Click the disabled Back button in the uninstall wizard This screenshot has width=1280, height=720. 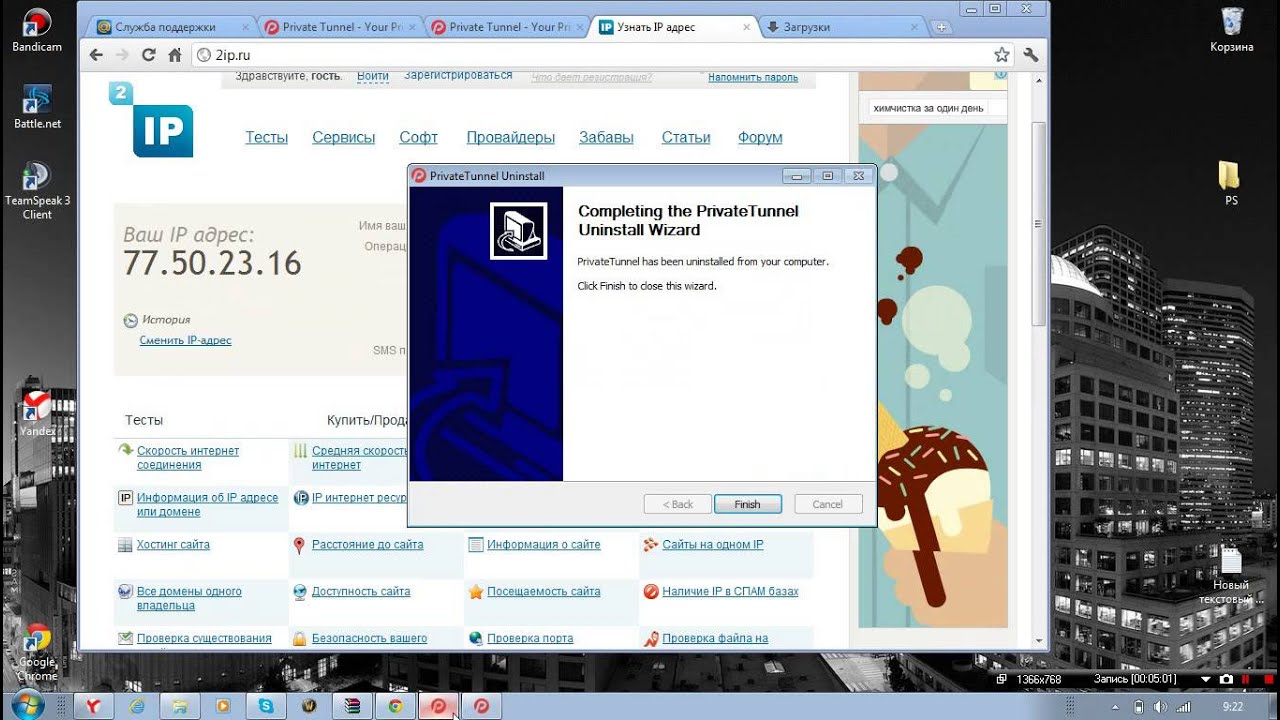coord(678,504)
